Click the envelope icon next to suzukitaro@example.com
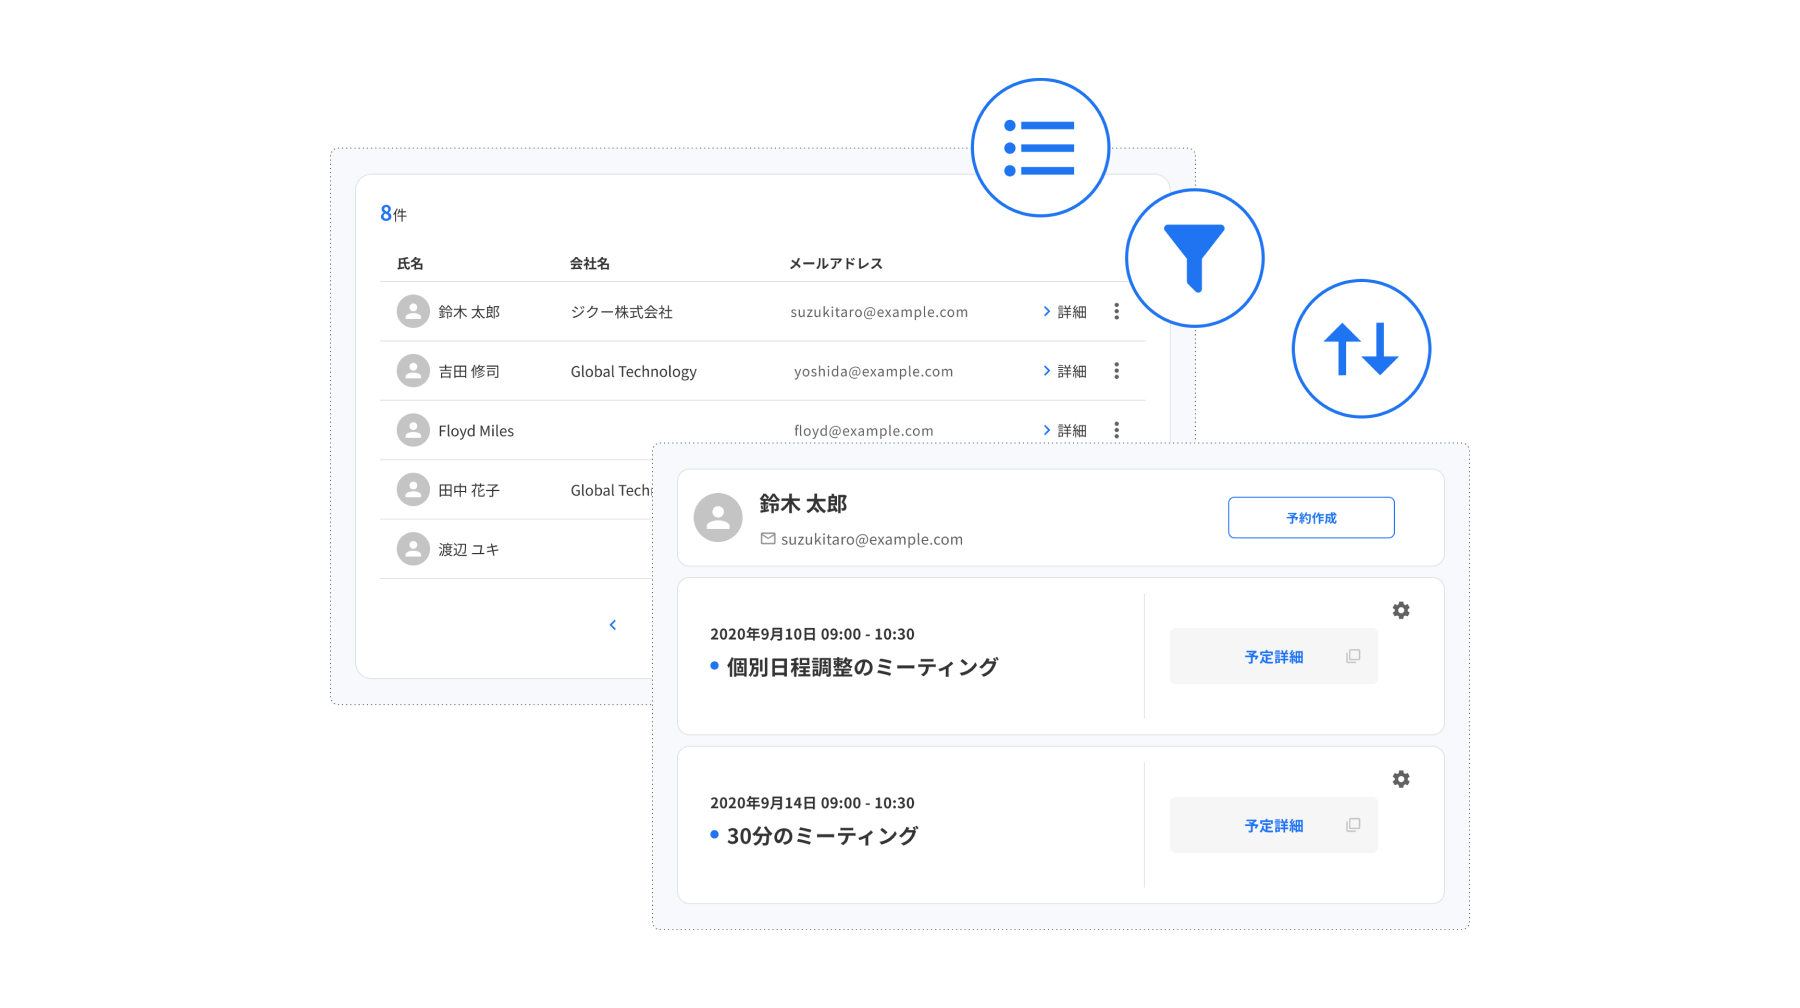 pyautogui.click(x=768, y=539)
